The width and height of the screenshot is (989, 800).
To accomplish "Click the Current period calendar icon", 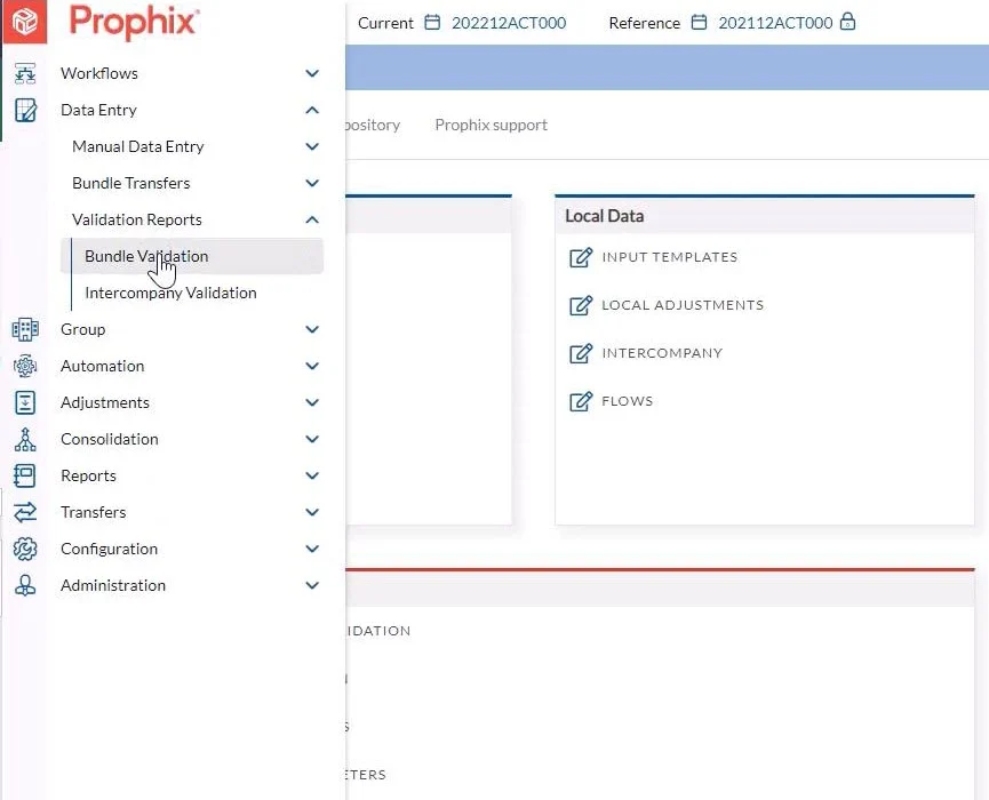I will tap(432, 23).
